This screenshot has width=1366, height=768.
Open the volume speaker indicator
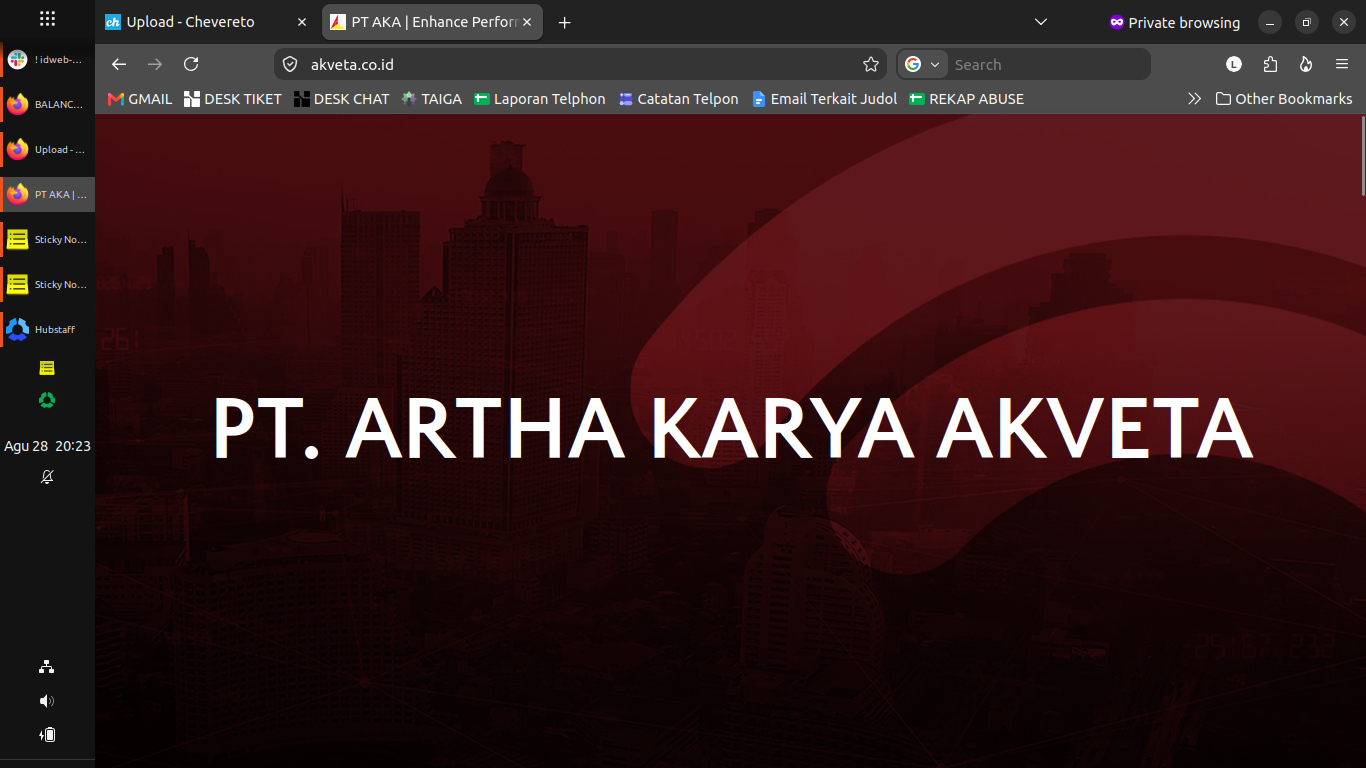tap(47, 701)
